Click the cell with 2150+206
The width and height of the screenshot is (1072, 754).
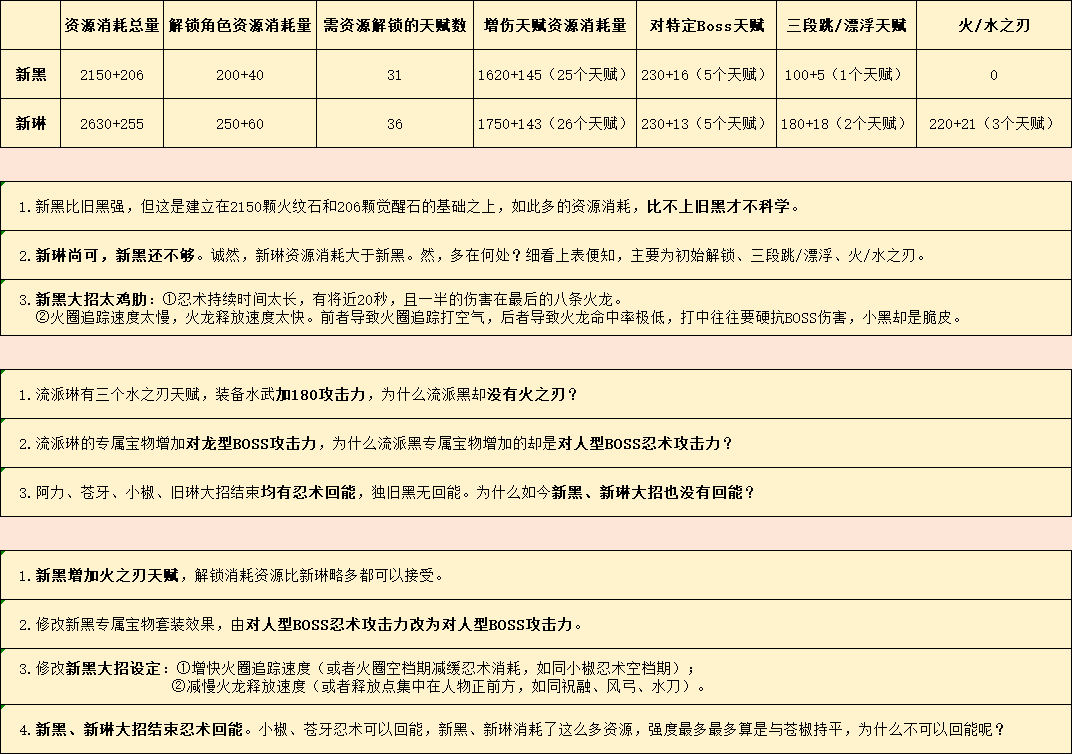click(112, 74)
